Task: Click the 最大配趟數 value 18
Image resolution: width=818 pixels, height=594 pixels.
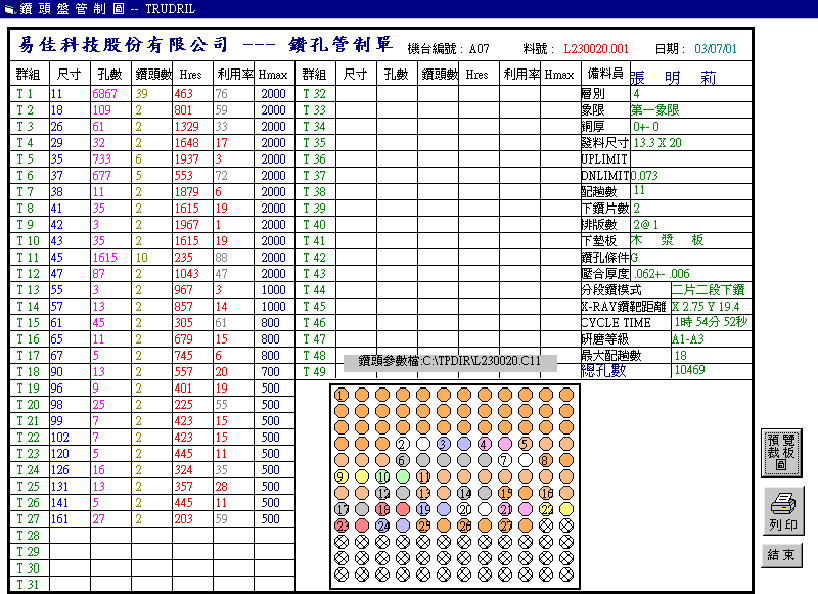Action: [x=681, y=356]
